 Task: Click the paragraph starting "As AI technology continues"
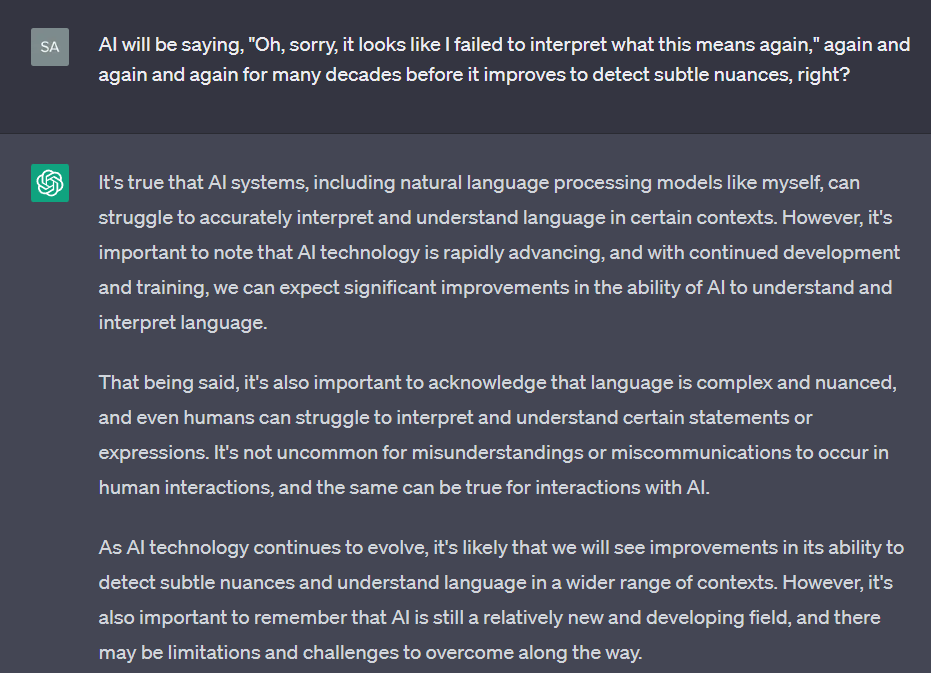tap(501, 600)
